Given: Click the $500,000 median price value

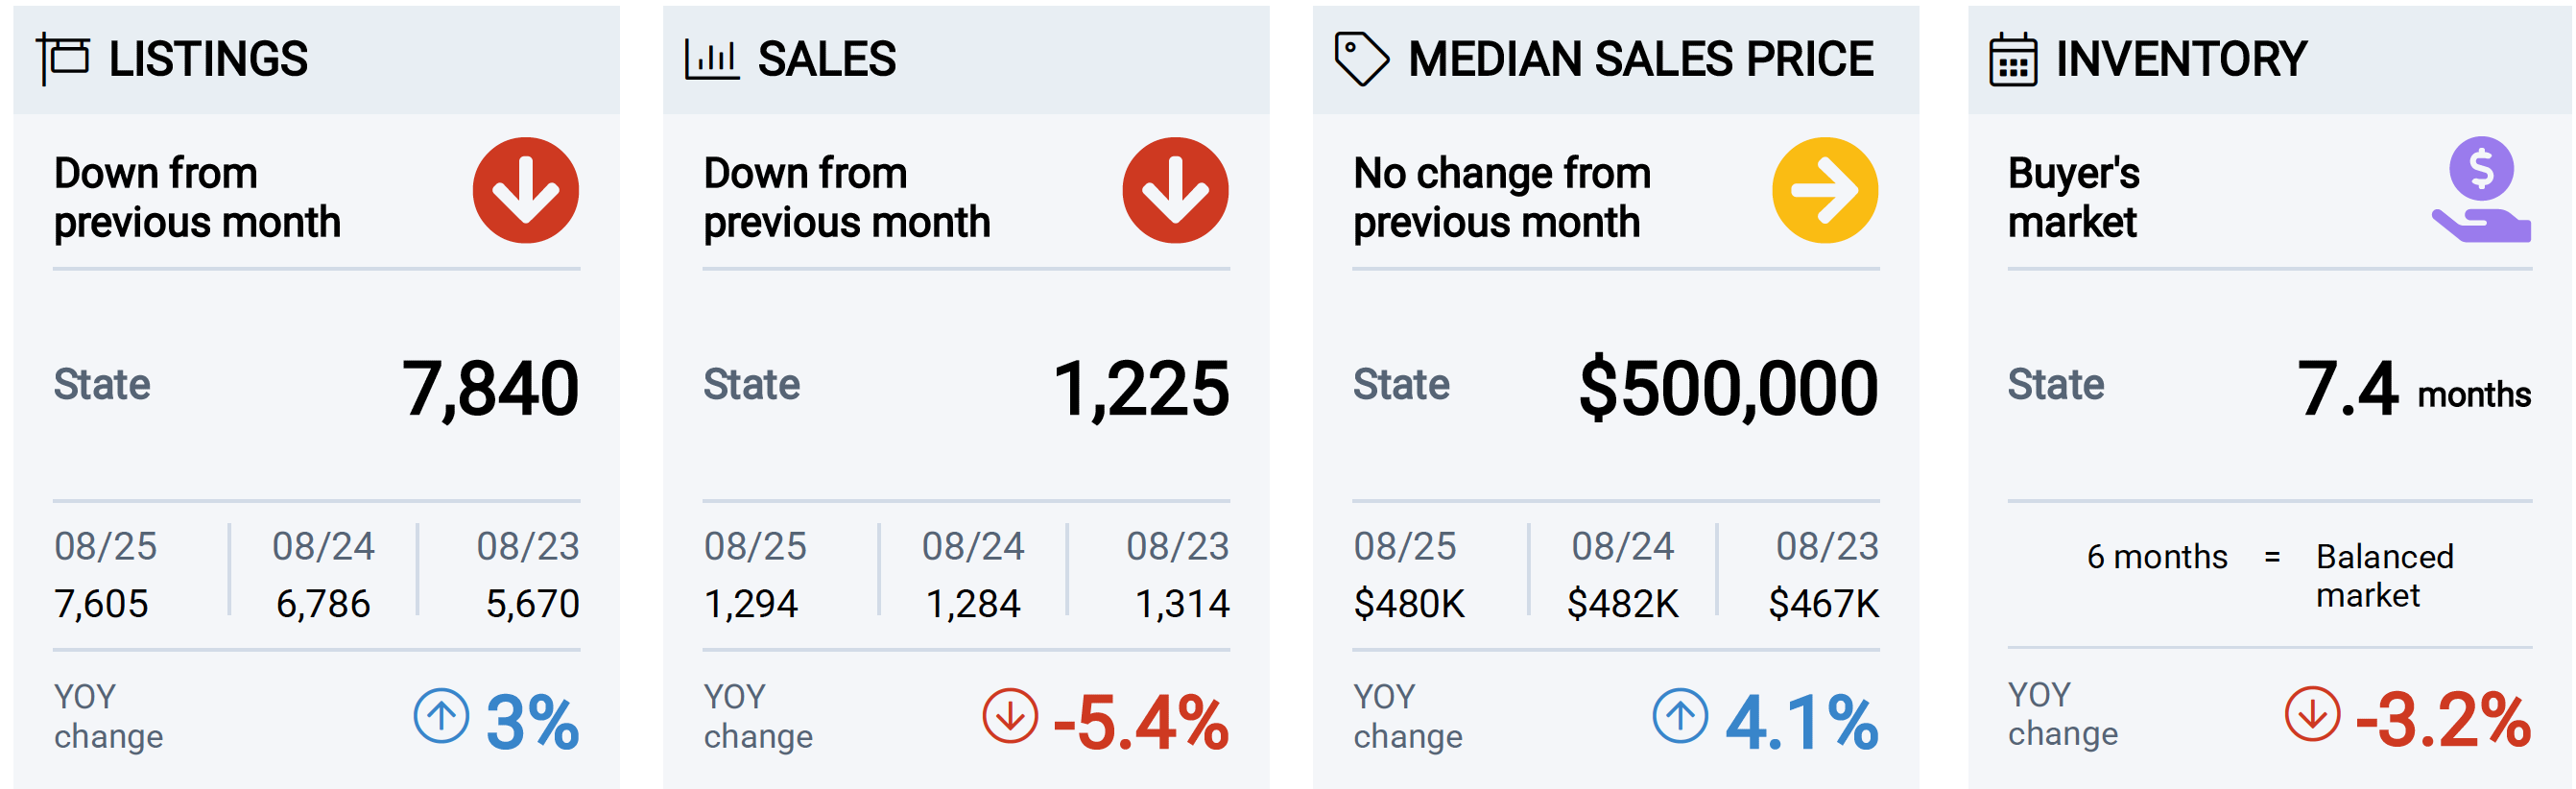Looking at the screenshot, I should (1728, 389).
